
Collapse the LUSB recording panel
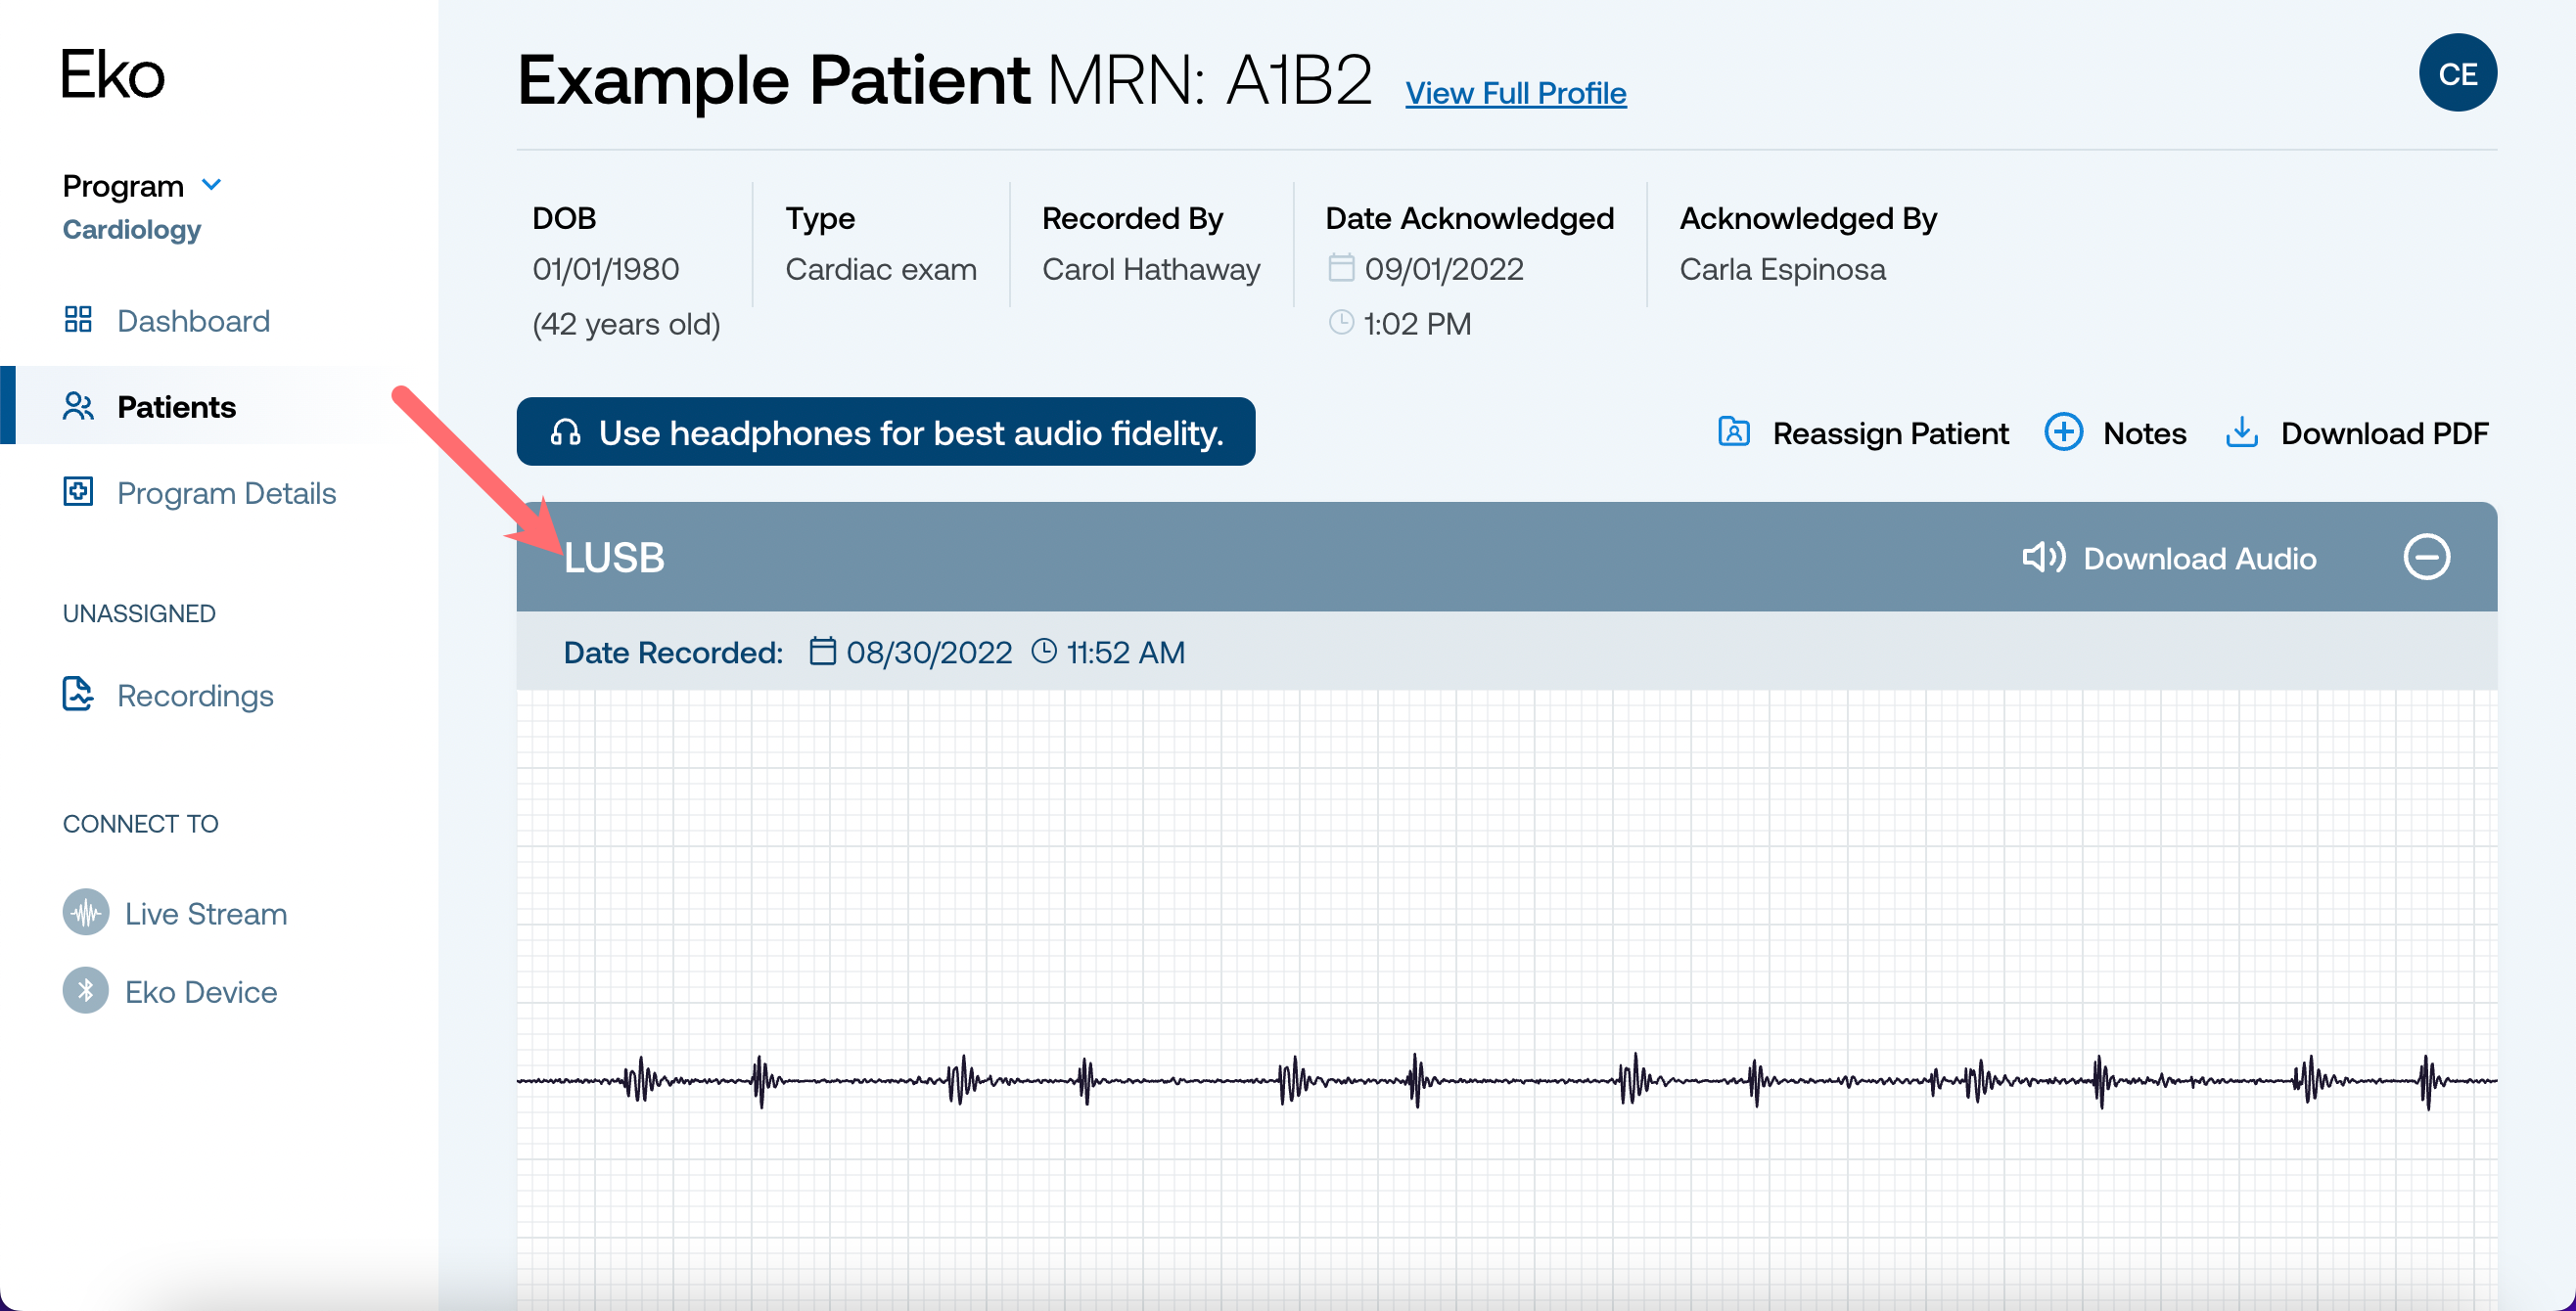point(2426,557)
